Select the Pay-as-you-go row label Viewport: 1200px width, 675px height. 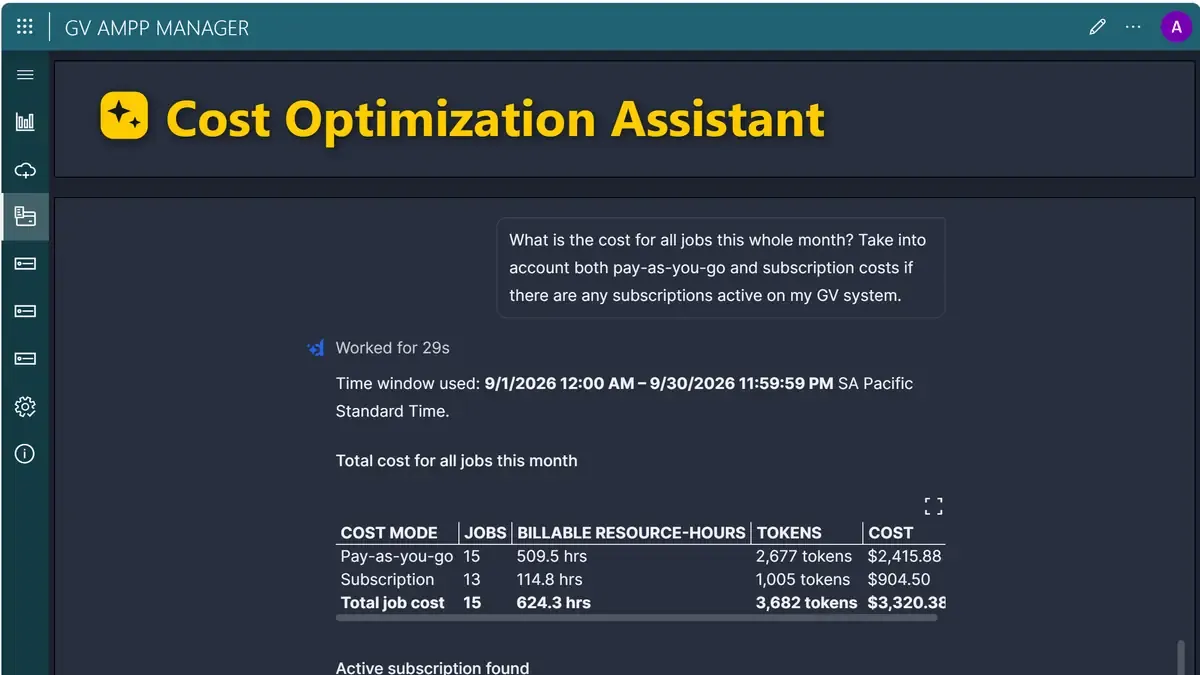coord(396,556)
